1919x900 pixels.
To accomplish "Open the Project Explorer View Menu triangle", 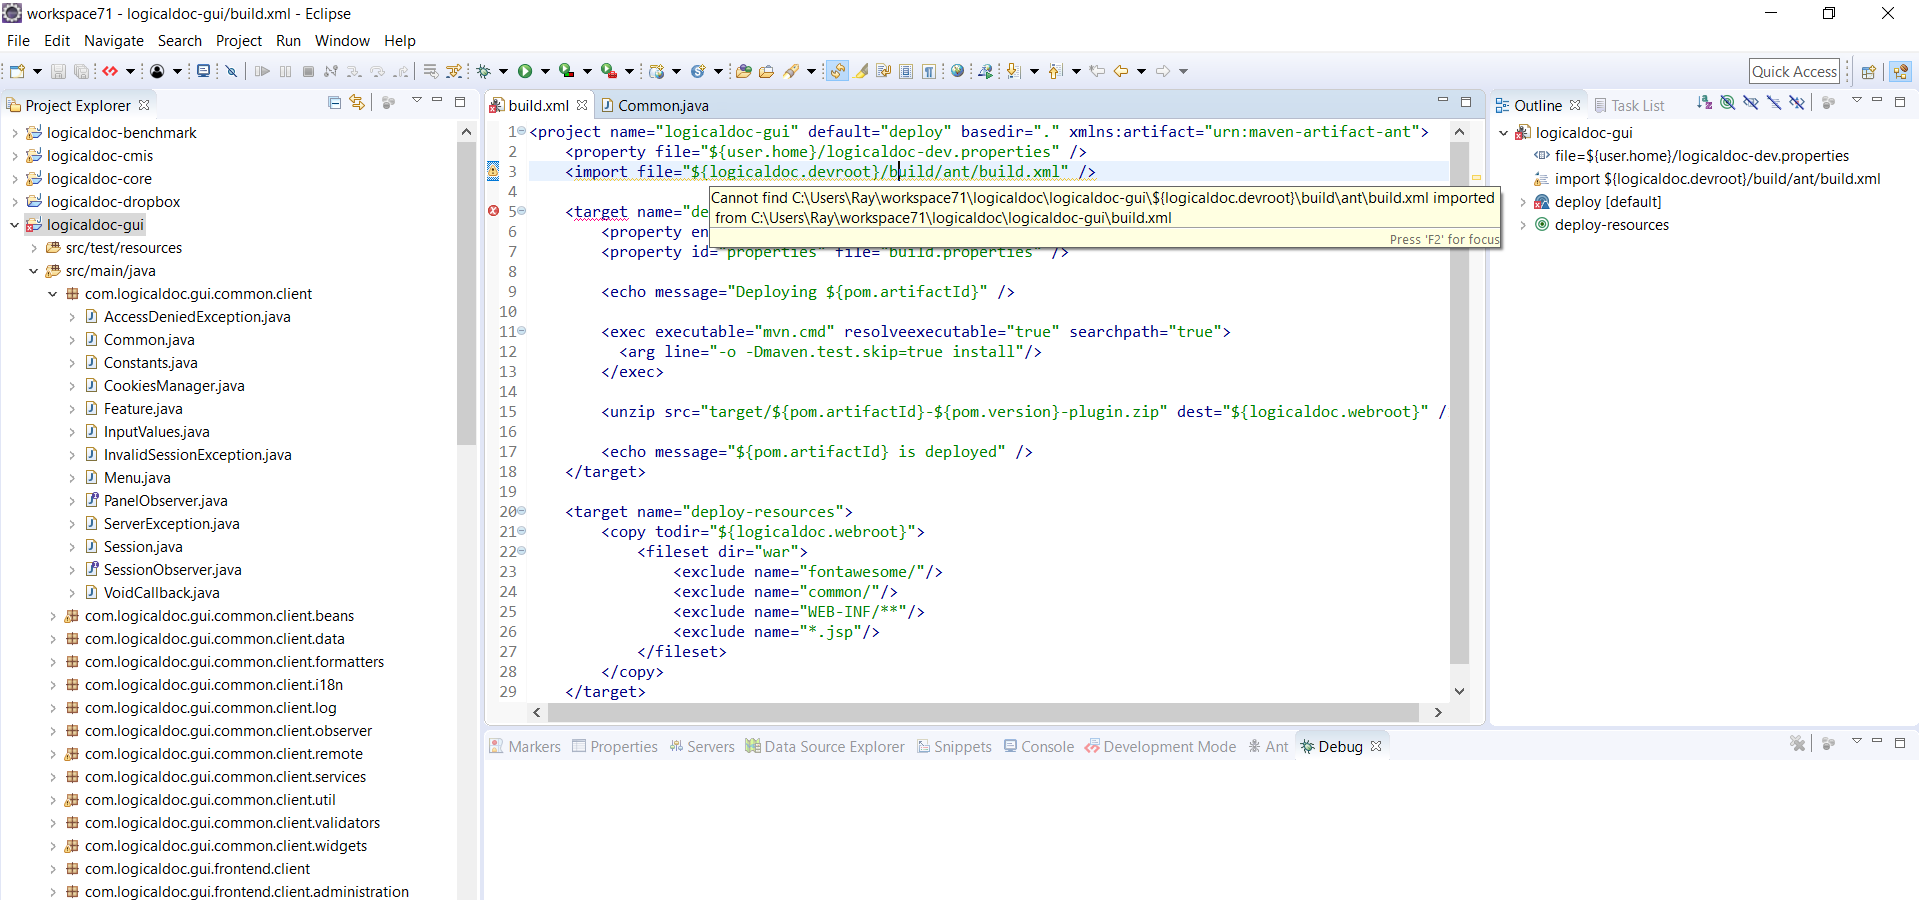I will [416, 101].
